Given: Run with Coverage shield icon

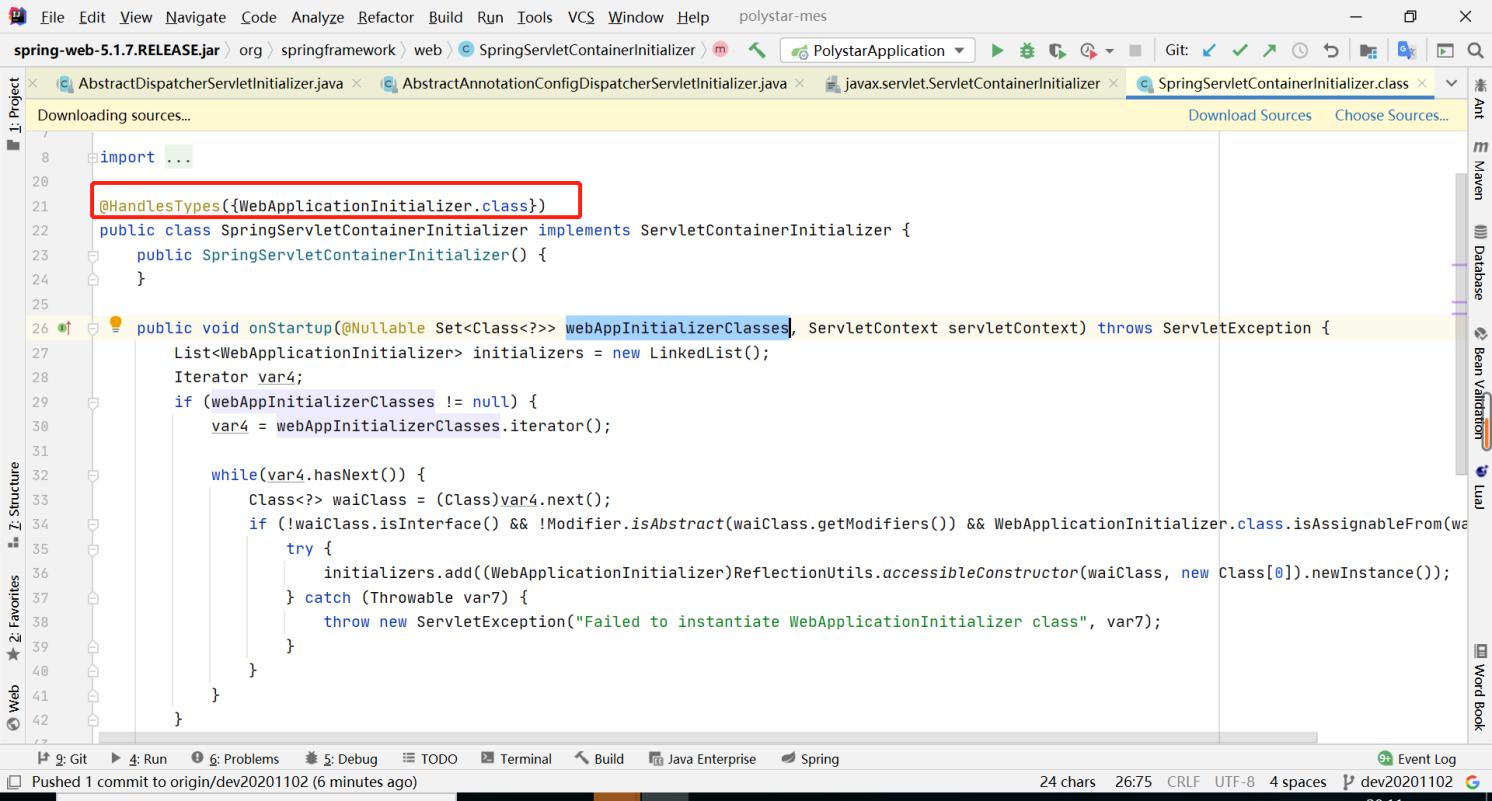Looking at the screenshot, I should tap(1055, 50).
